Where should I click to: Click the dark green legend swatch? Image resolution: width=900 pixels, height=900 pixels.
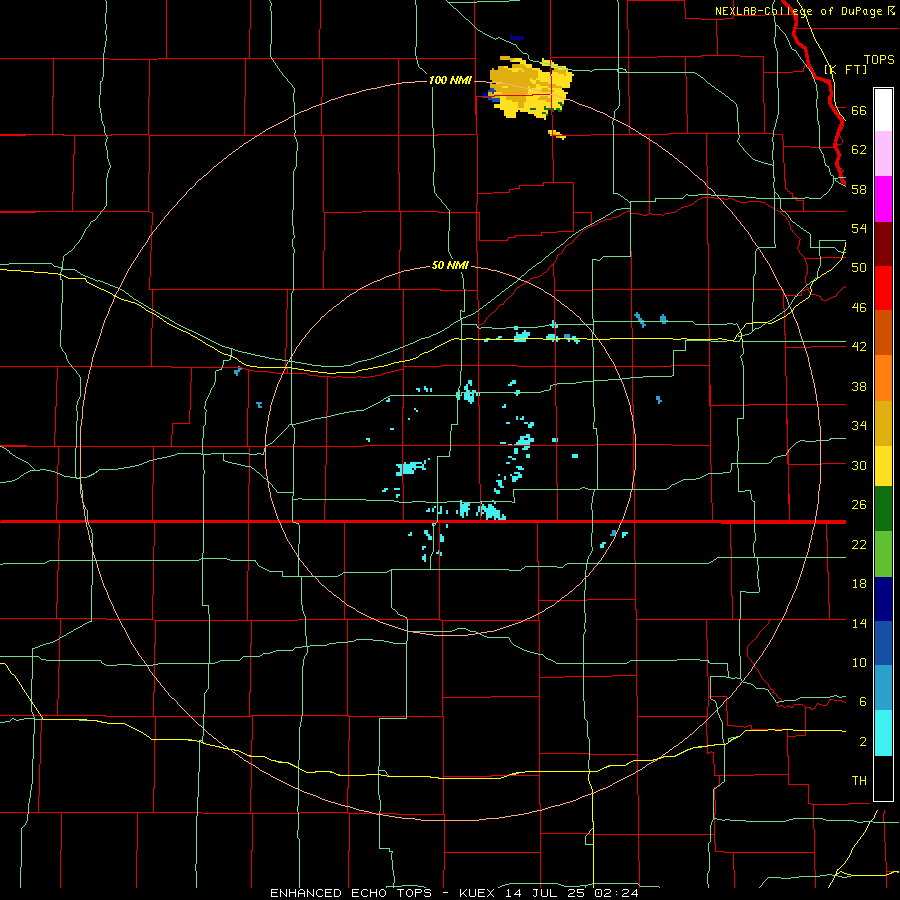(x=883, y=509)
